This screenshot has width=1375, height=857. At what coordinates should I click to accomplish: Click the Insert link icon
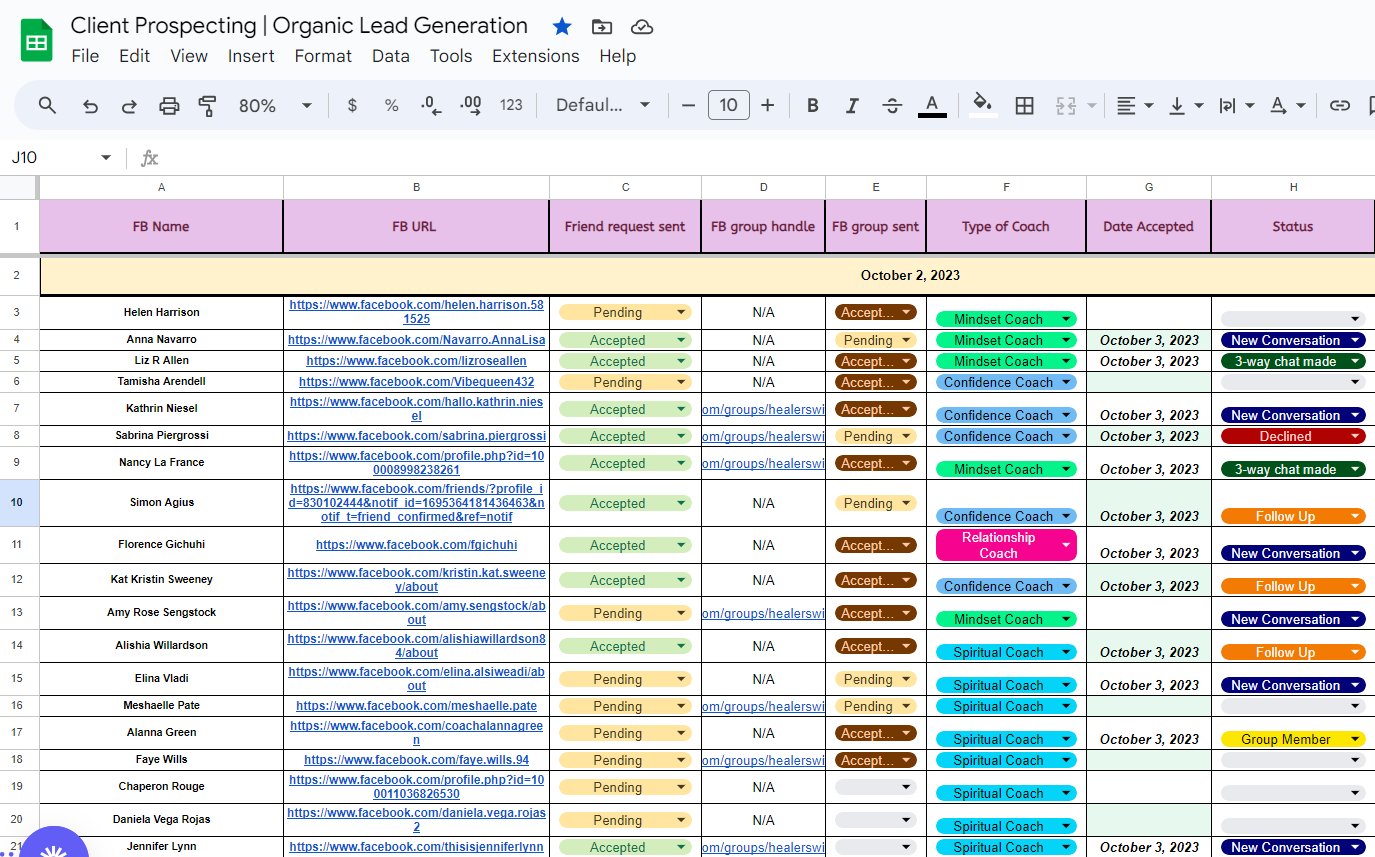[1339, 105]
